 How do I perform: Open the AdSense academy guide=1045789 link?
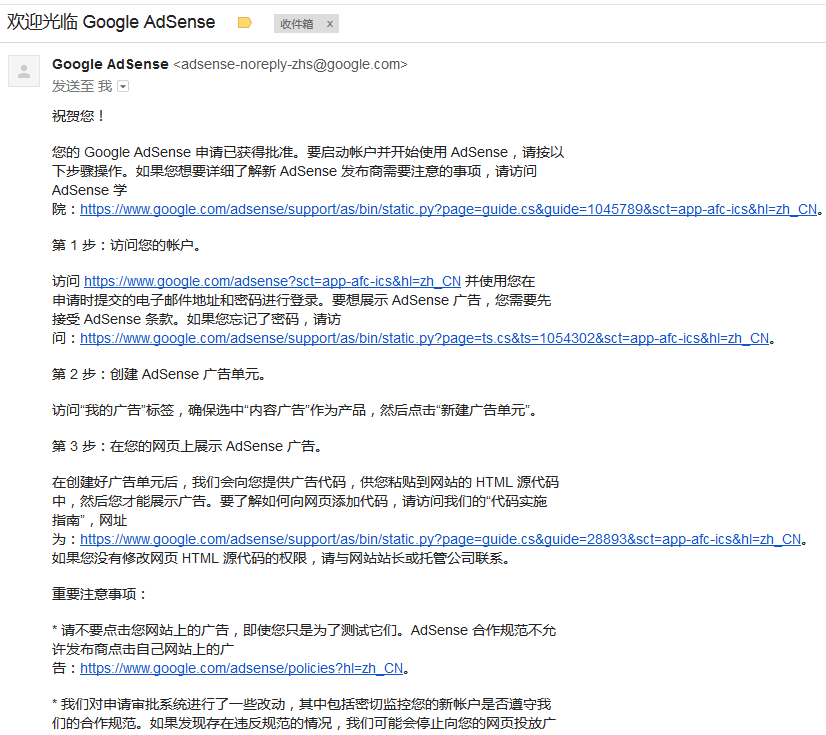[448, 209]
